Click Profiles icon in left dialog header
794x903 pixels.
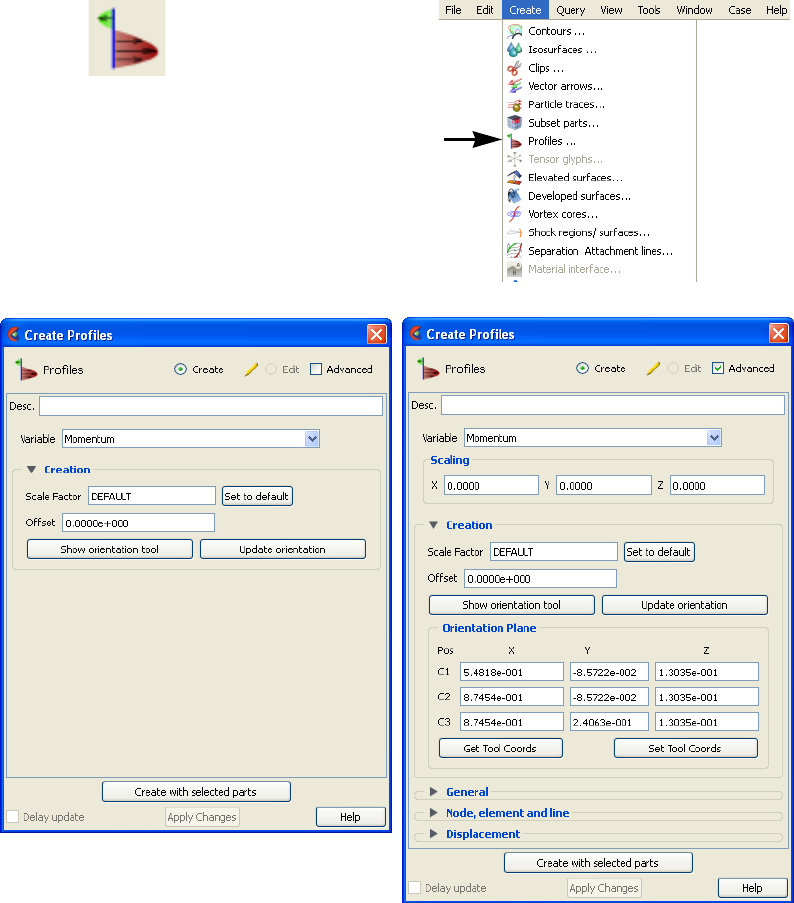(26, 370)
